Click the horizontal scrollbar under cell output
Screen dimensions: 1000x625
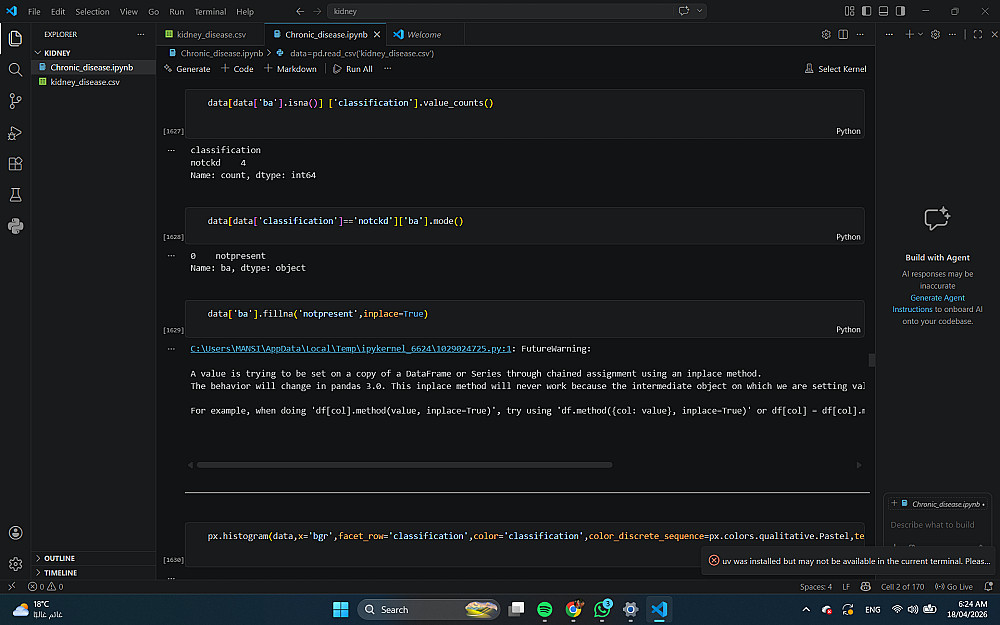400,465
